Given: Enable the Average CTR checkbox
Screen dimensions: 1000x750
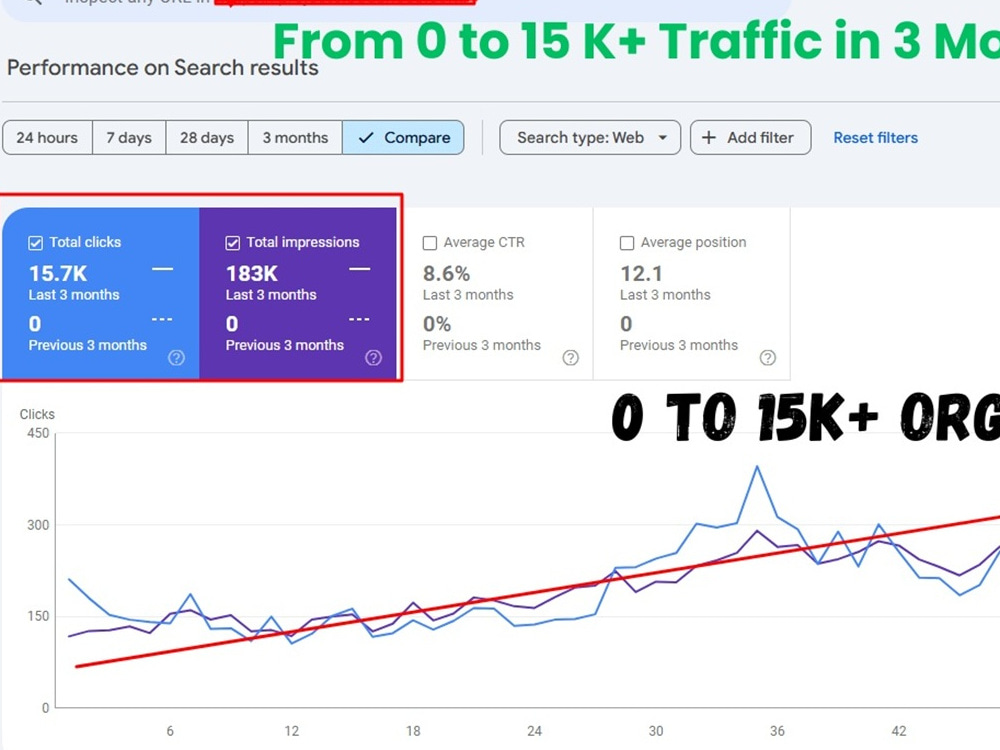Looking at the screenshot, I should tap(430, 243).
